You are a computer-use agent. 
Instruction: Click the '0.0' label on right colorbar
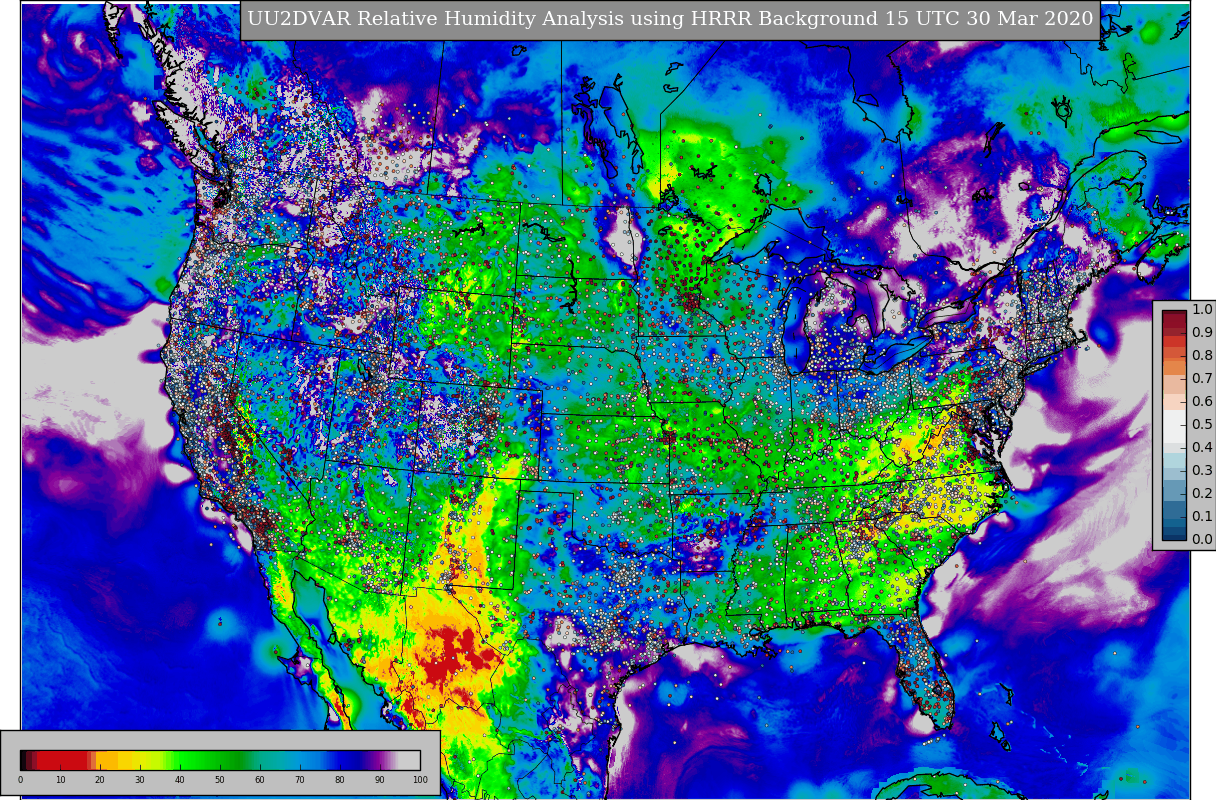tap(1202, 539)
